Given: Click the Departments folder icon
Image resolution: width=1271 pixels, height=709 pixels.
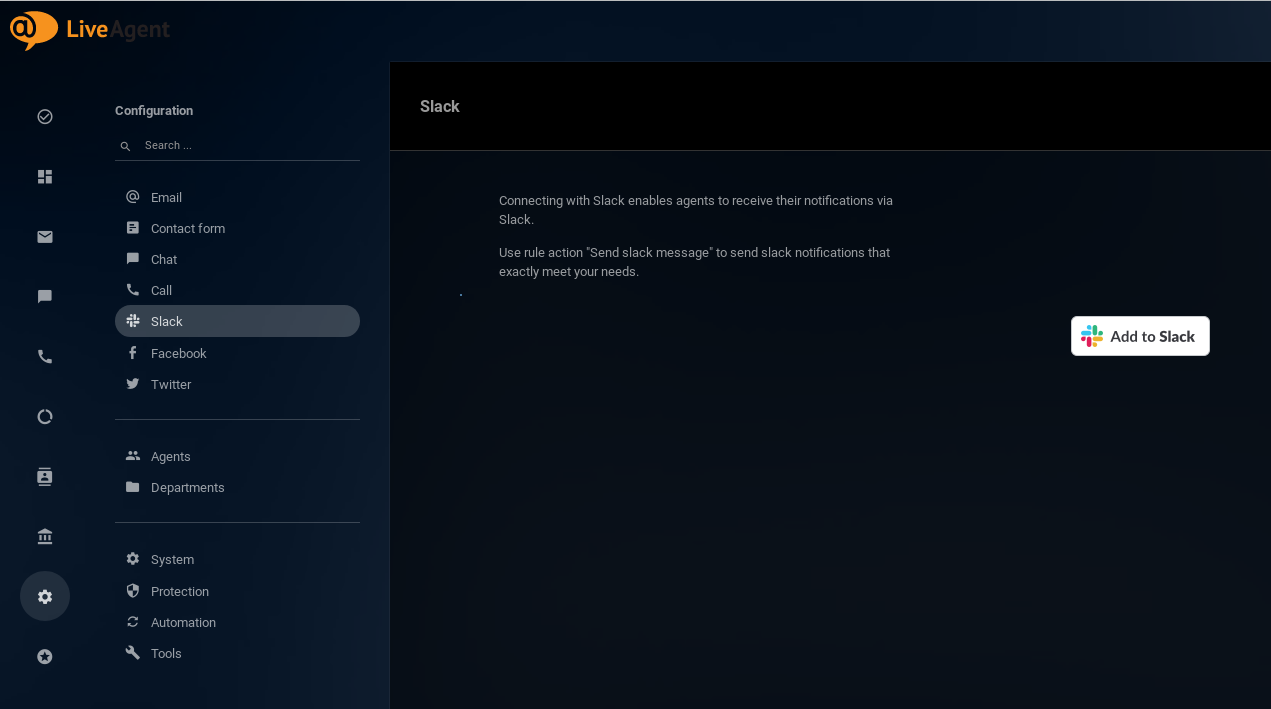Looking at the screenshot, I should click(133, 487).
